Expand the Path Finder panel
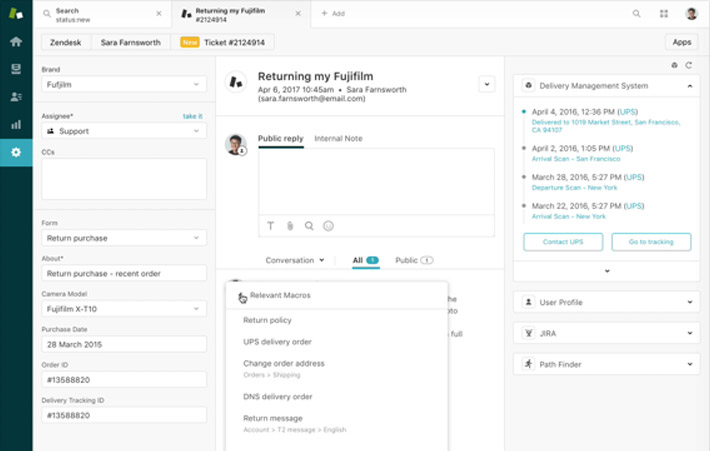 pyautogui.click(x=690, y=364)
